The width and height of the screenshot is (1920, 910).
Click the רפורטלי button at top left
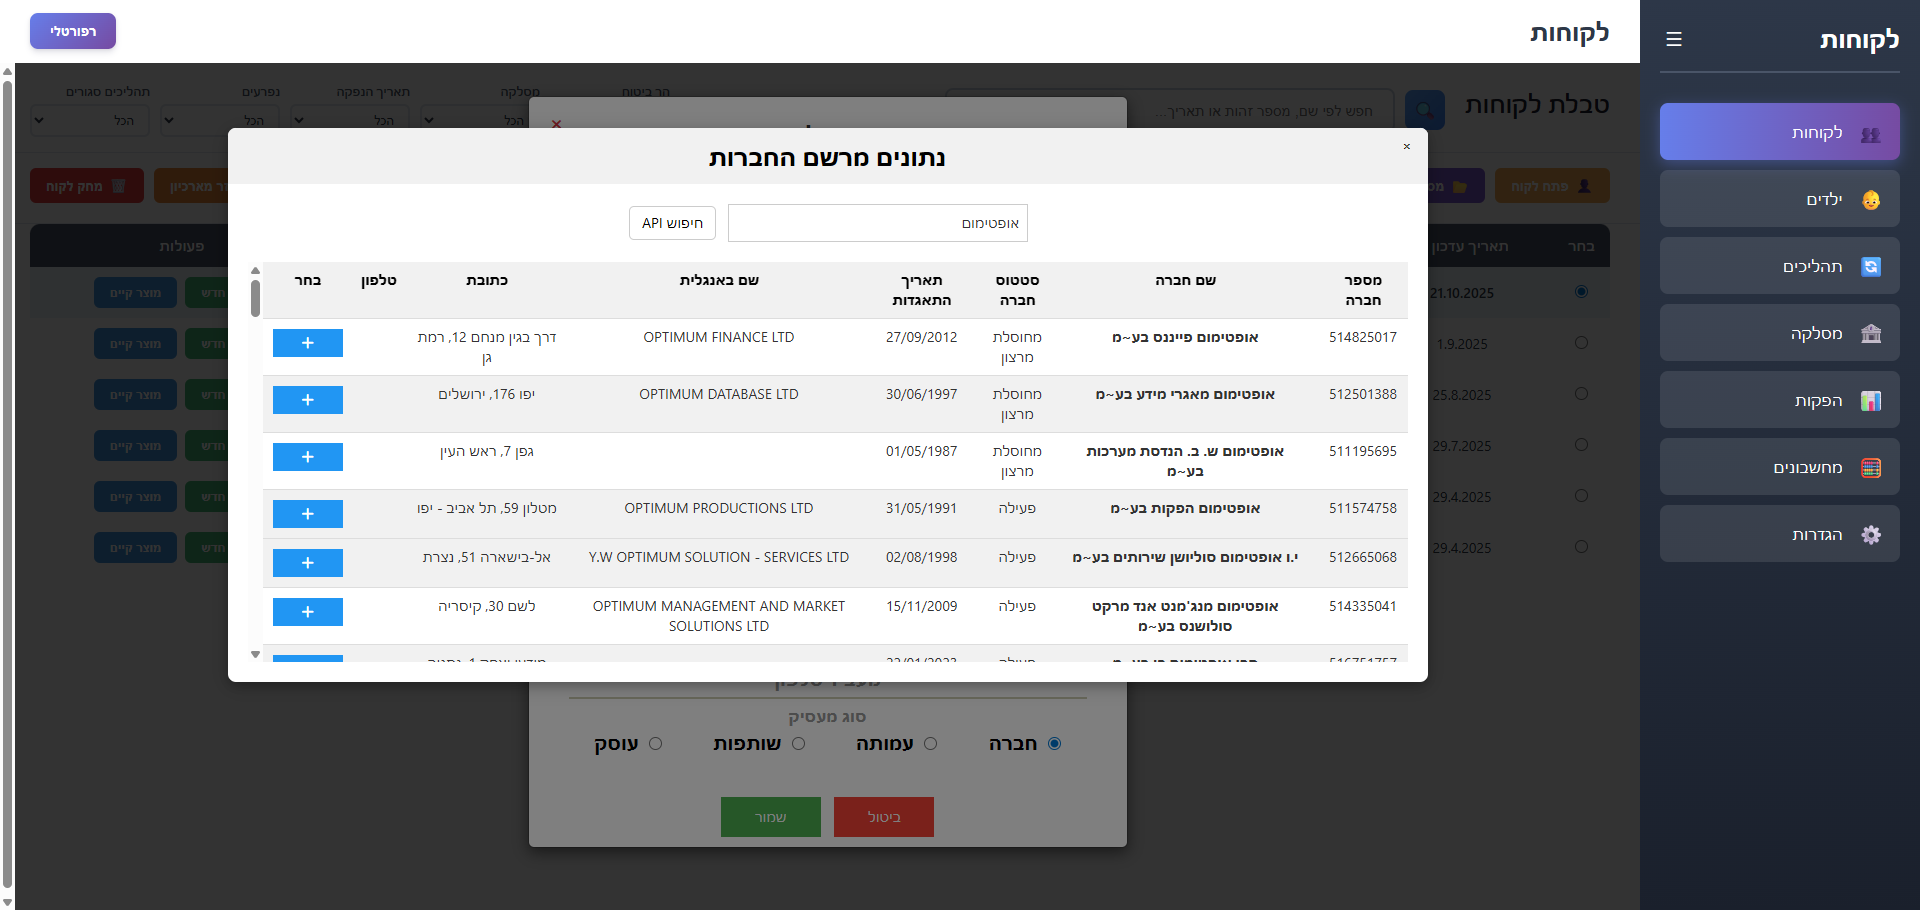(x=73, y=31)
